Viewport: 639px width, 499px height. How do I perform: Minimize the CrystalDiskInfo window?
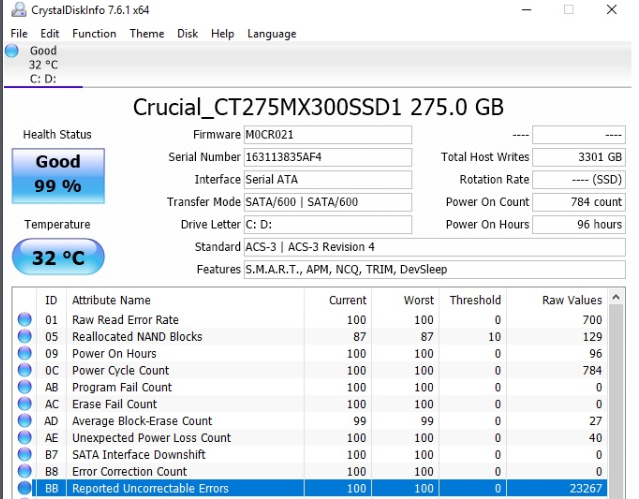coord(527,9)
